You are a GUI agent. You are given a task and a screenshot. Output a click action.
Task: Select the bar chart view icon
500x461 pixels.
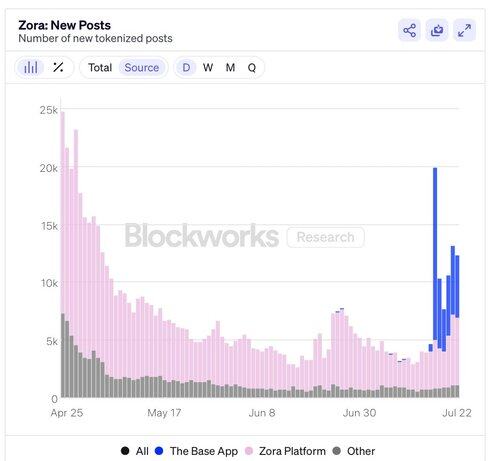pos(31,68)
